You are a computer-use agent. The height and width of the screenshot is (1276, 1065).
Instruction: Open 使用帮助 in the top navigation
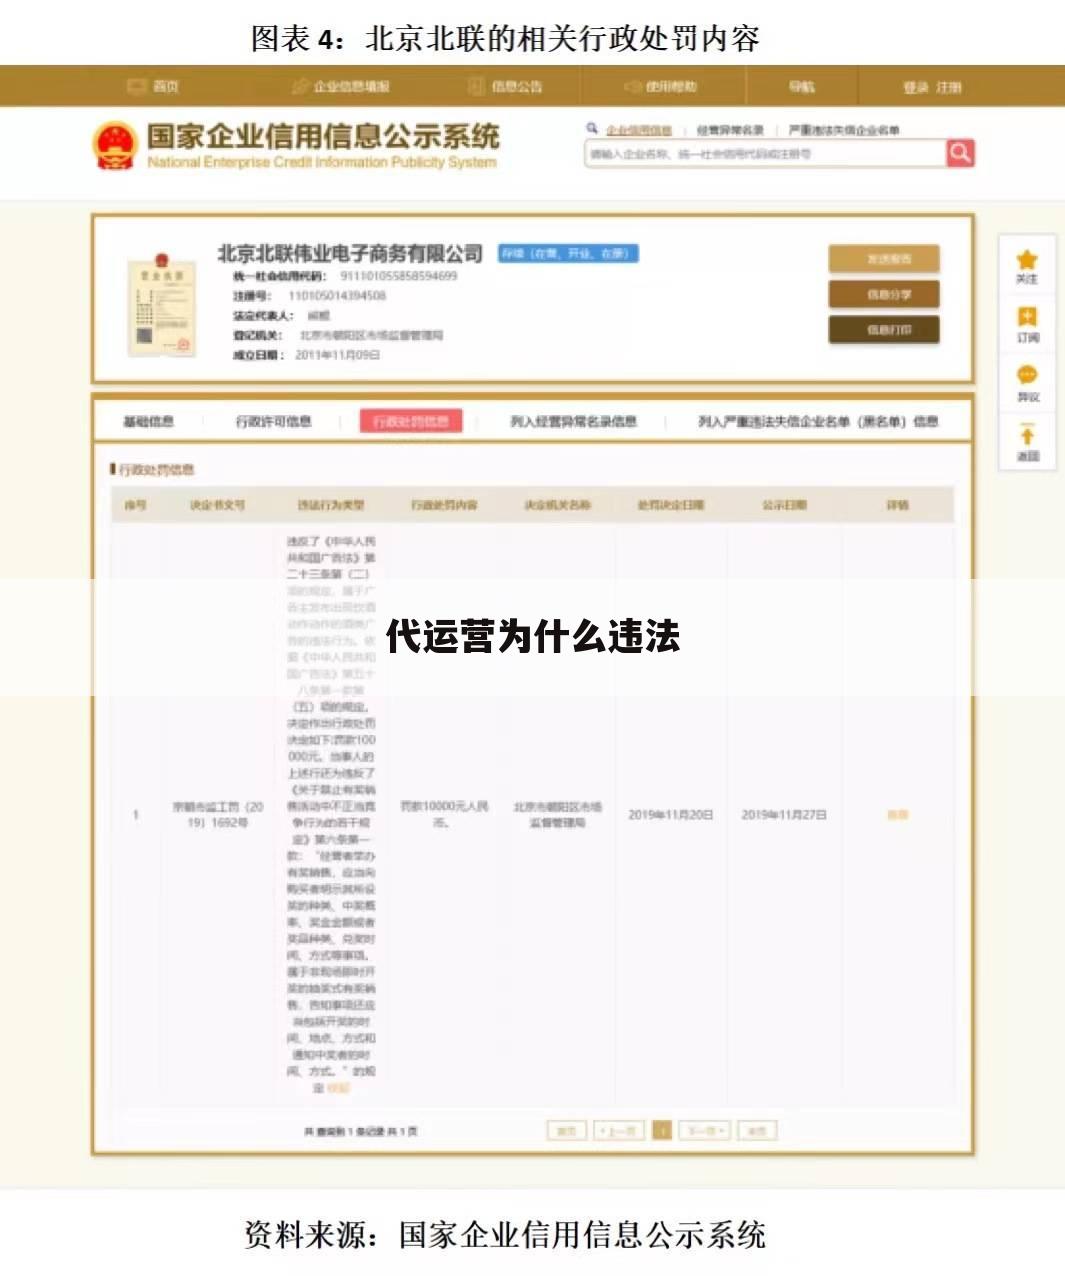coord(671,87)
